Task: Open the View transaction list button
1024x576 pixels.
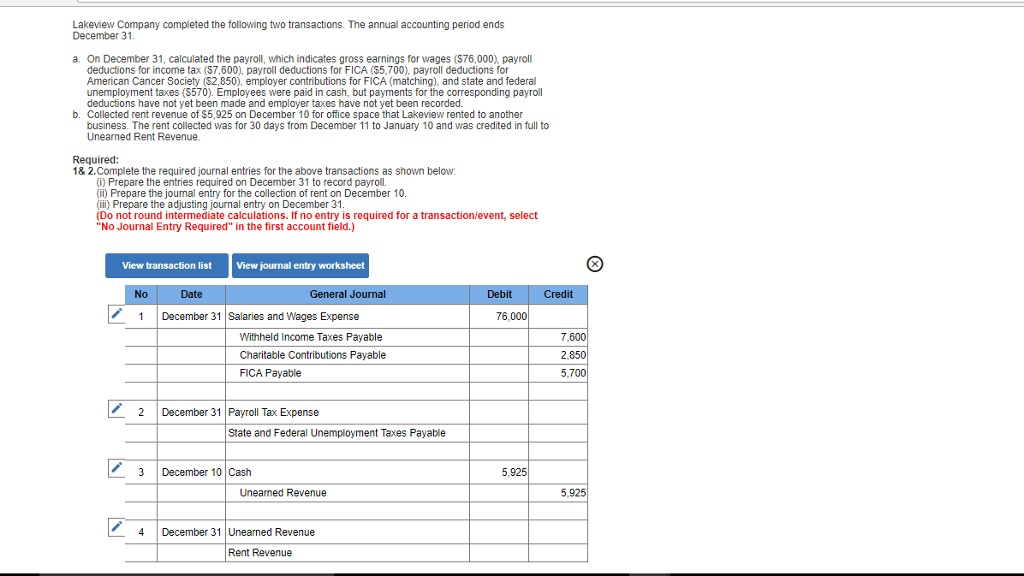Action: tap(167, 266)
